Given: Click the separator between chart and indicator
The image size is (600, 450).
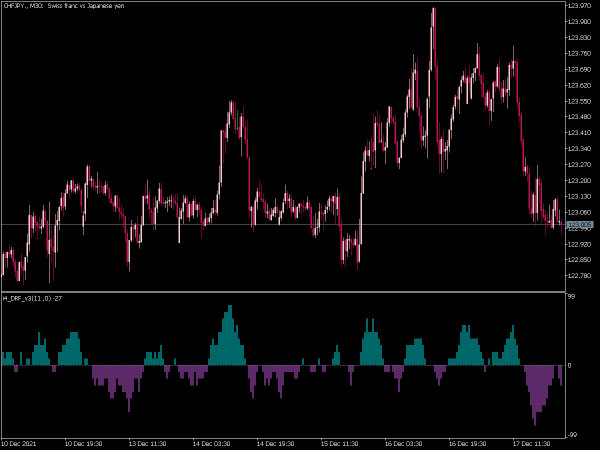Looking at the screenshot, I should (280, 292).
